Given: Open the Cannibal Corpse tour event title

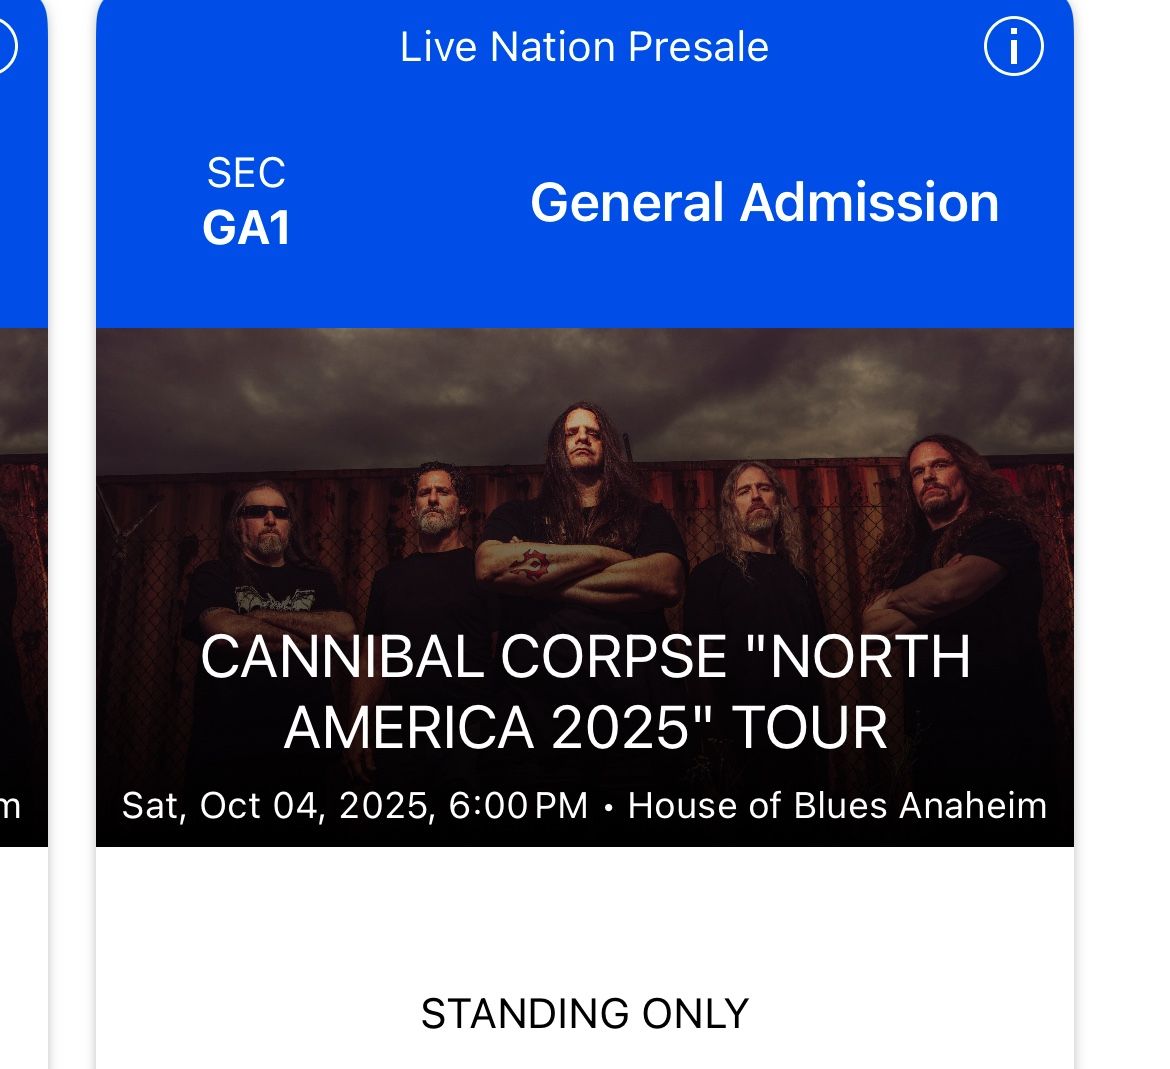Looking at the screenshot, I should click(x=585, y=691).
